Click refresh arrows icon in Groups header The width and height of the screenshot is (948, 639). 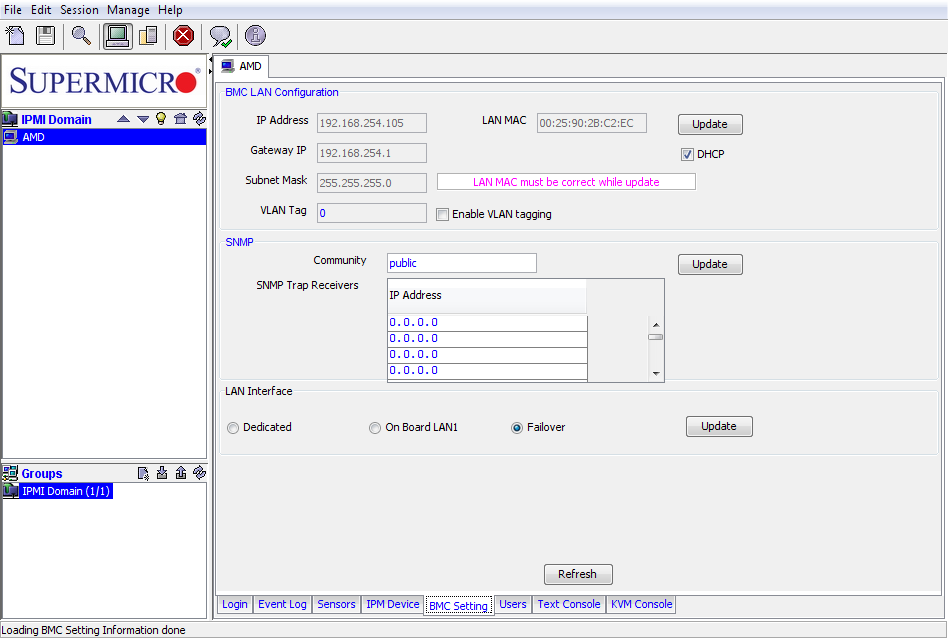(x=199, y=473)
